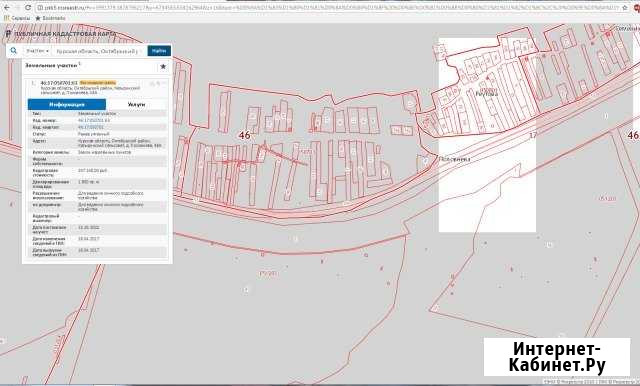Open the Bookmarks folder in bookmarks bar

tap(51, 18)
